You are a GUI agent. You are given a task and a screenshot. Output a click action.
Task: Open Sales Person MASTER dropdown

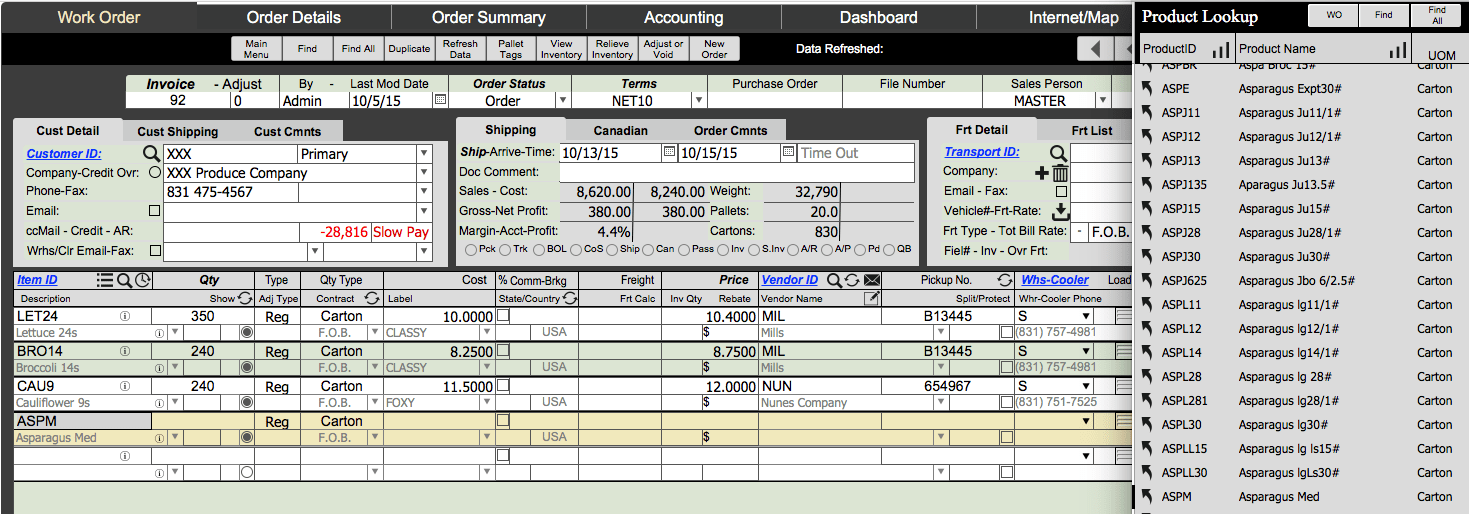point(1102,100)
